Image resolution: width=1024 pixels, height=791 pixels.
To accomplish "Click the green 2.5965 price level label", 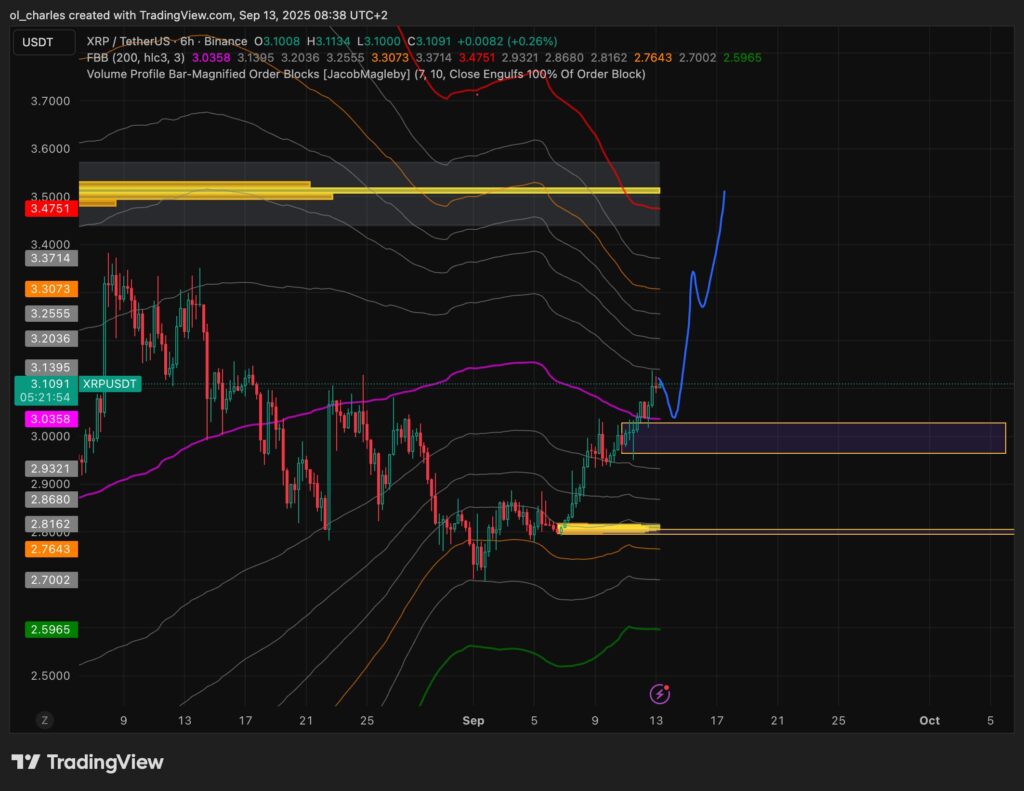I will pyautogui.click(x=51, y=629).
